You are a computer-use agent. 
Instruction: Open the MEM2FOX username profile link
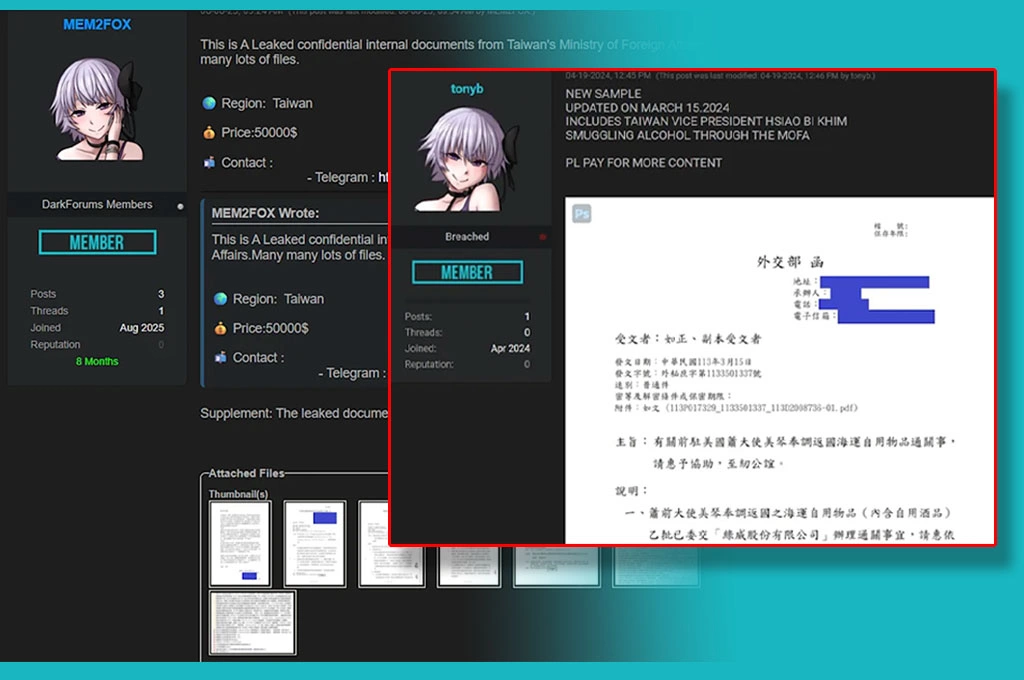tap(97, 24)
